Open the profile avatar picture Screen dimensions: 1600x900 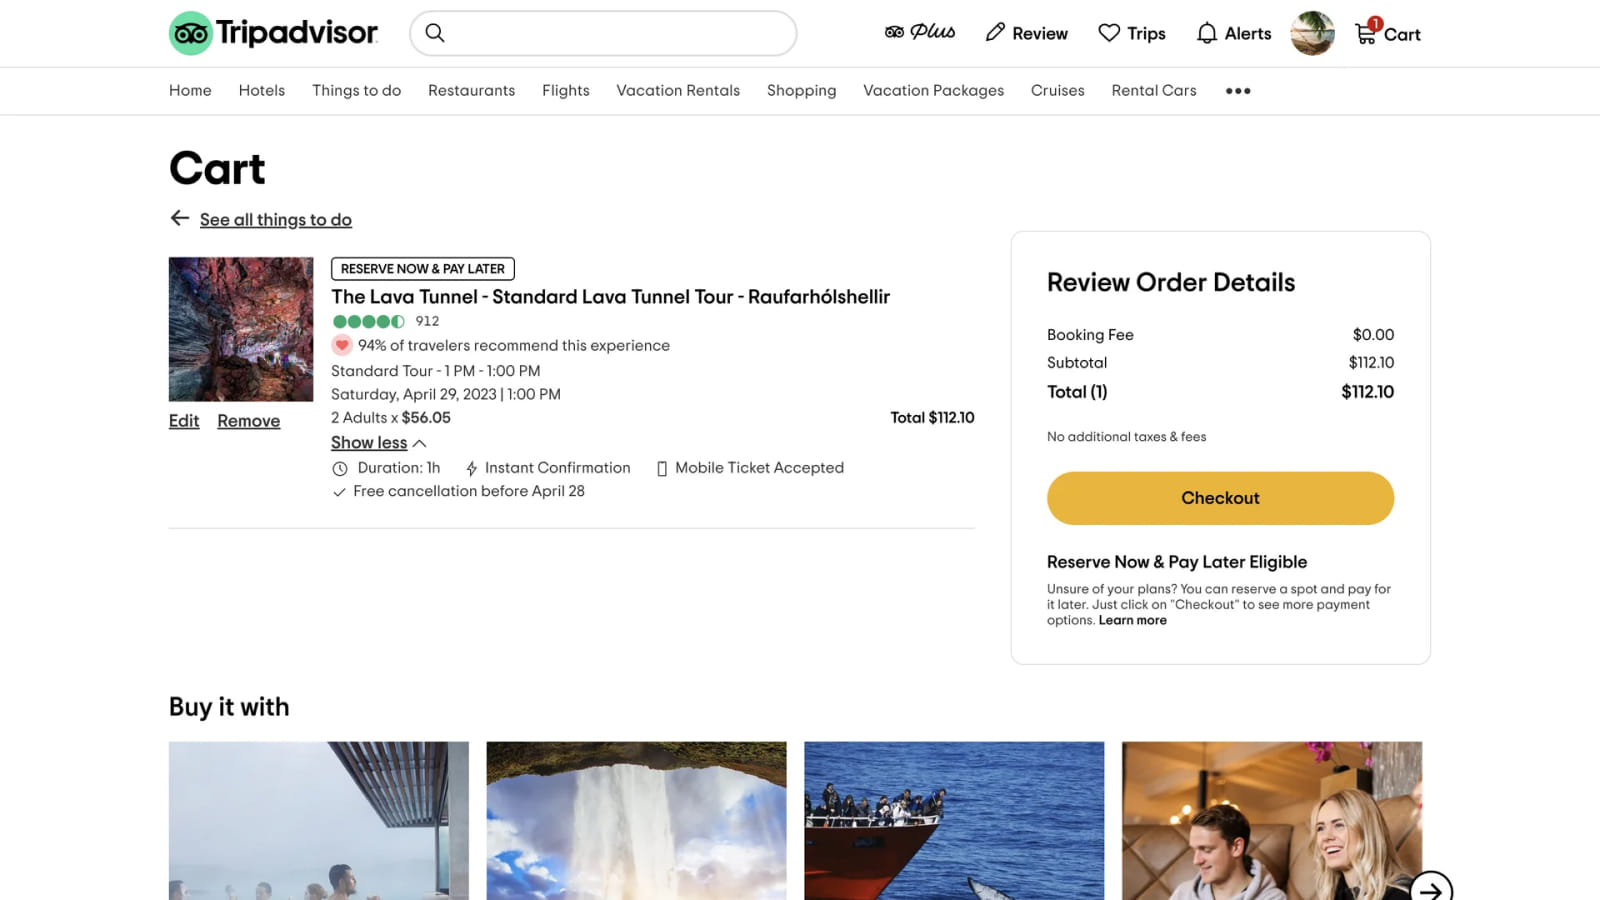pos(1311,32)
